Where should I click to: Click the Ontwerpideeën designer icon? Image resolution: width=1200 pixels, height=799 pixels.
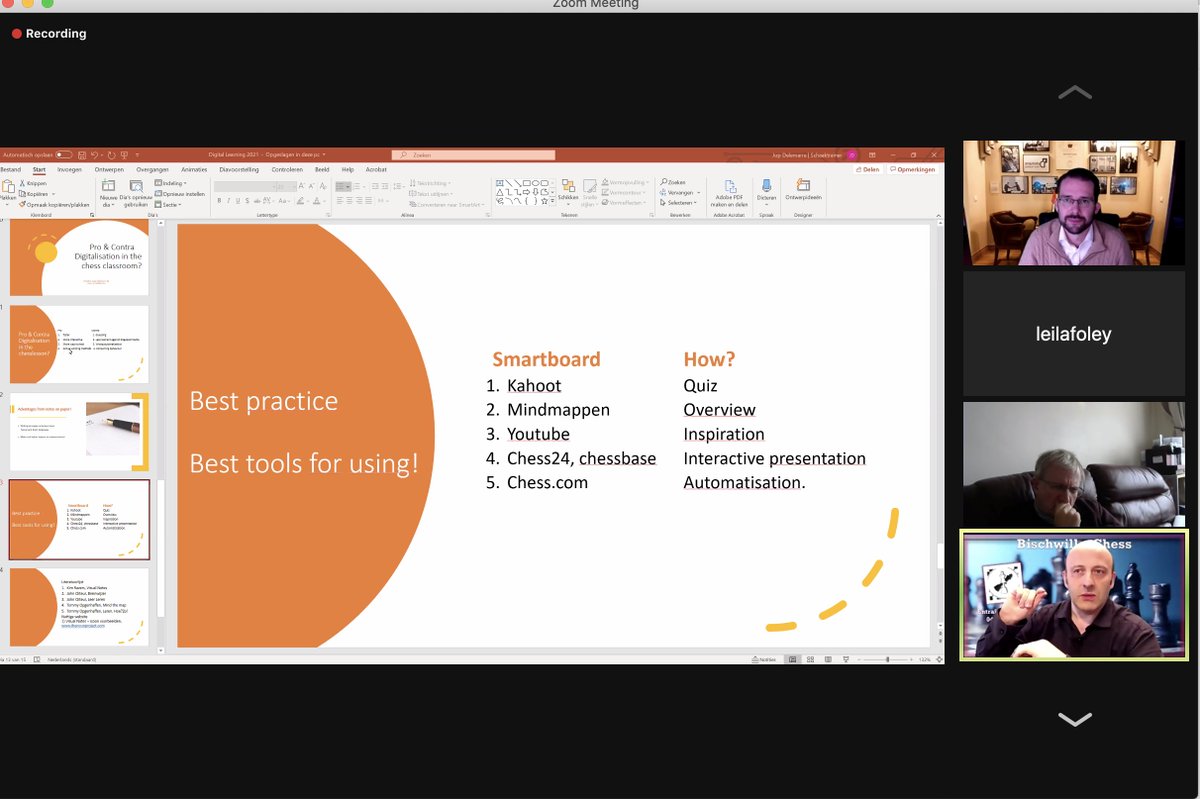point(804,186)
